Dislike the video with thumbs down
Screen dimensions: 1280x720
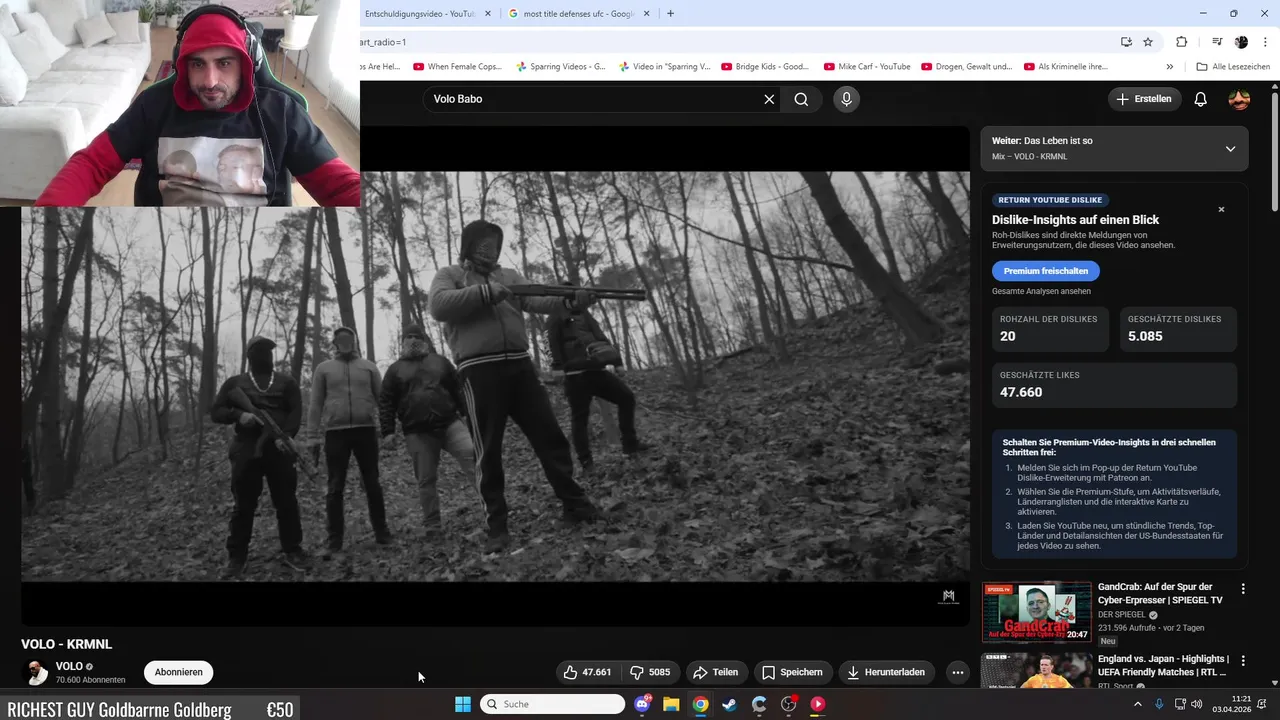(x=649, y=672)
